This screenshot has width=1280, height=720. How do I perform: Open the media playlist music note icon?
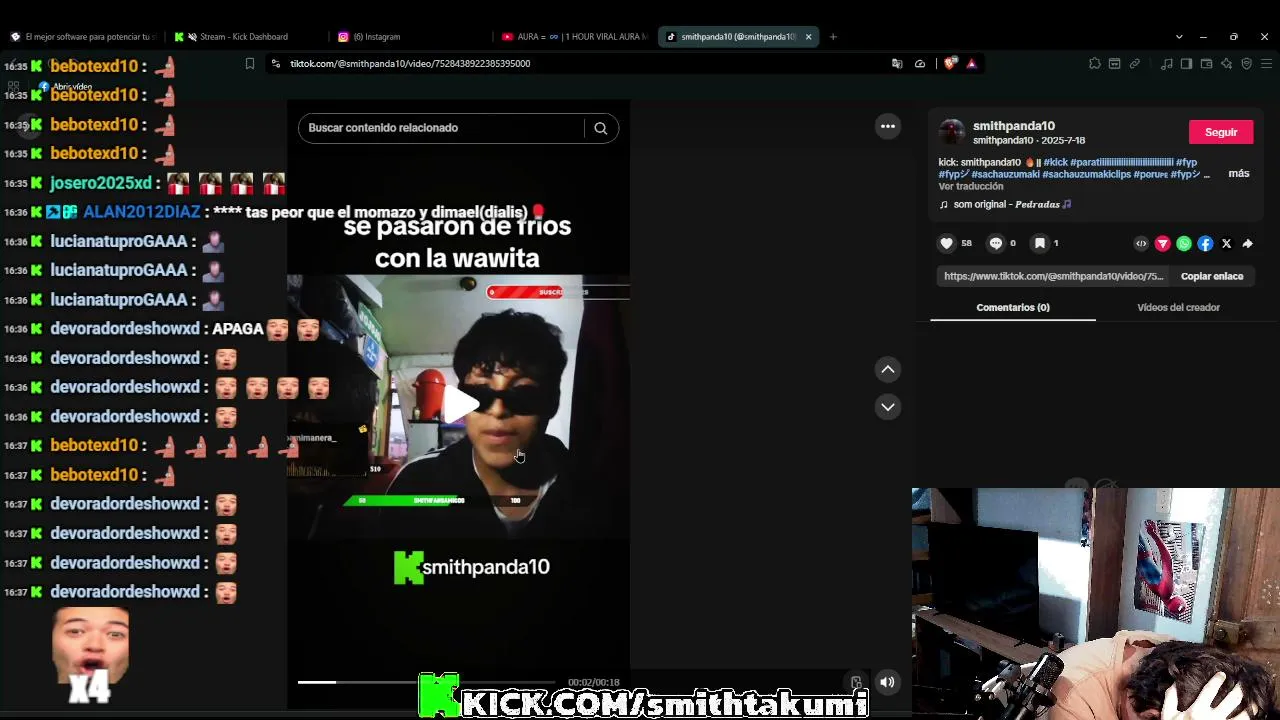pos(1166,63)
